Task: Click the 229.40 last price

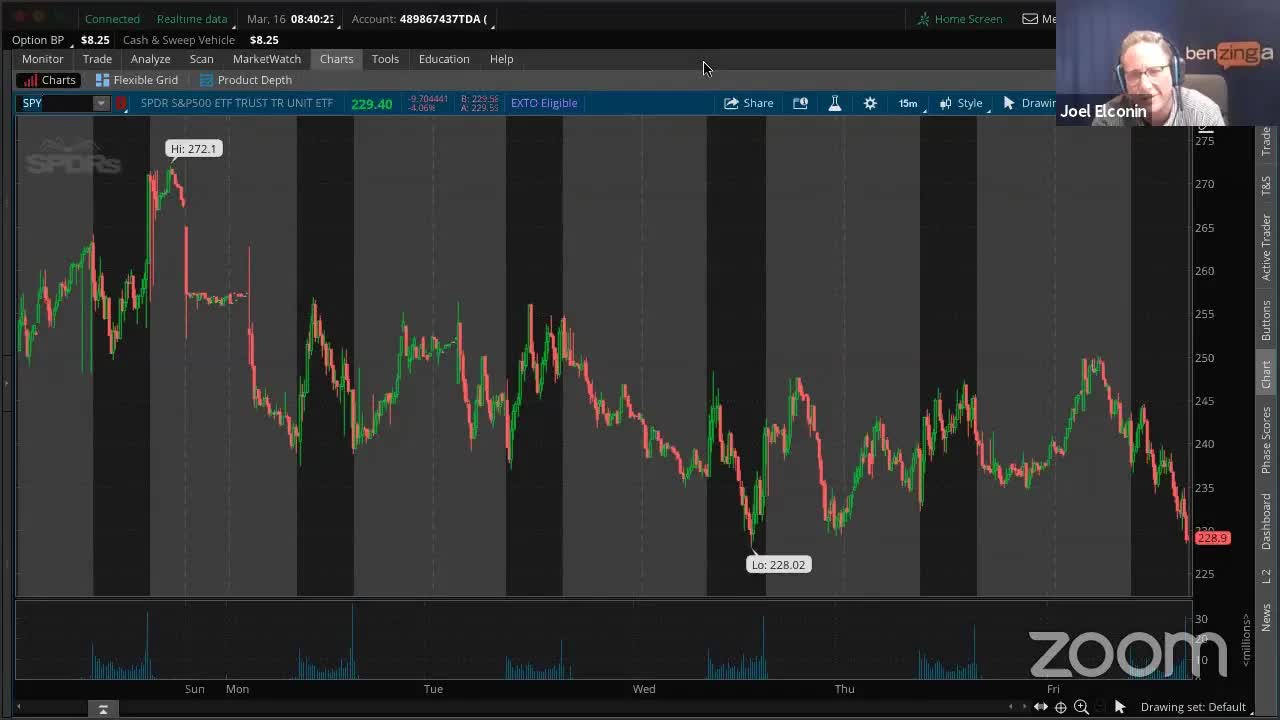Action: (371, 103)
